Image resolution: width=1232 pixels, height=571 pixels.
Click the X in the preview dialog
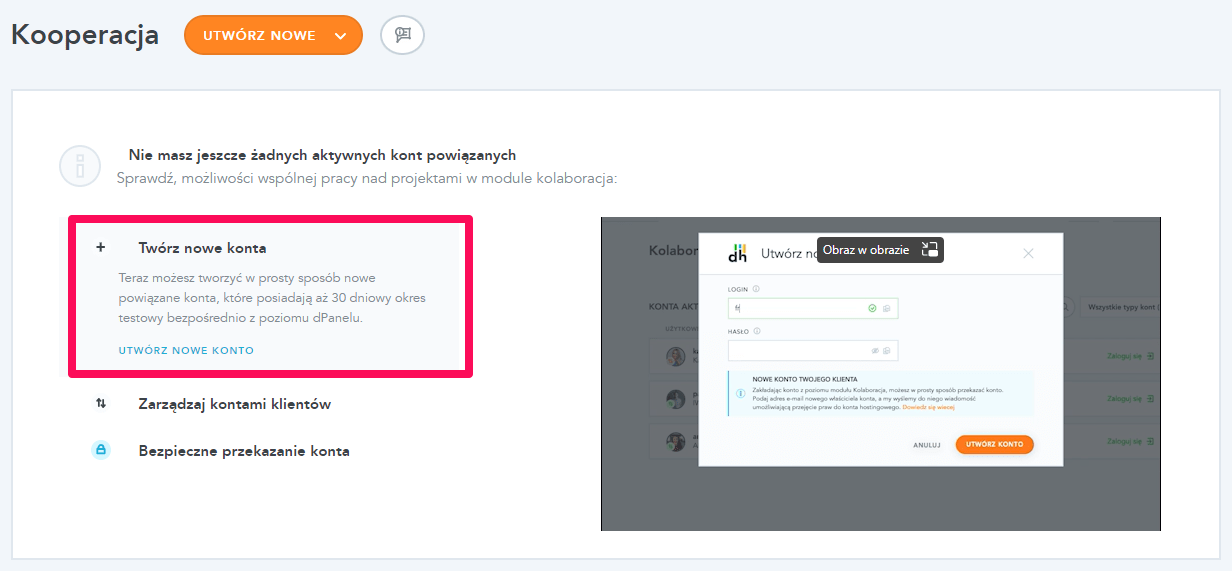1028,254
